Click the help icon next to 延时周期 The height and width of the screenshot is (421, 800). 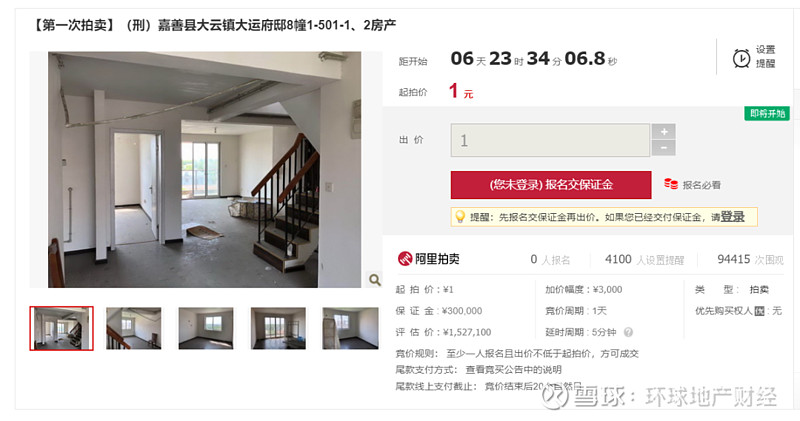[628, 332]
